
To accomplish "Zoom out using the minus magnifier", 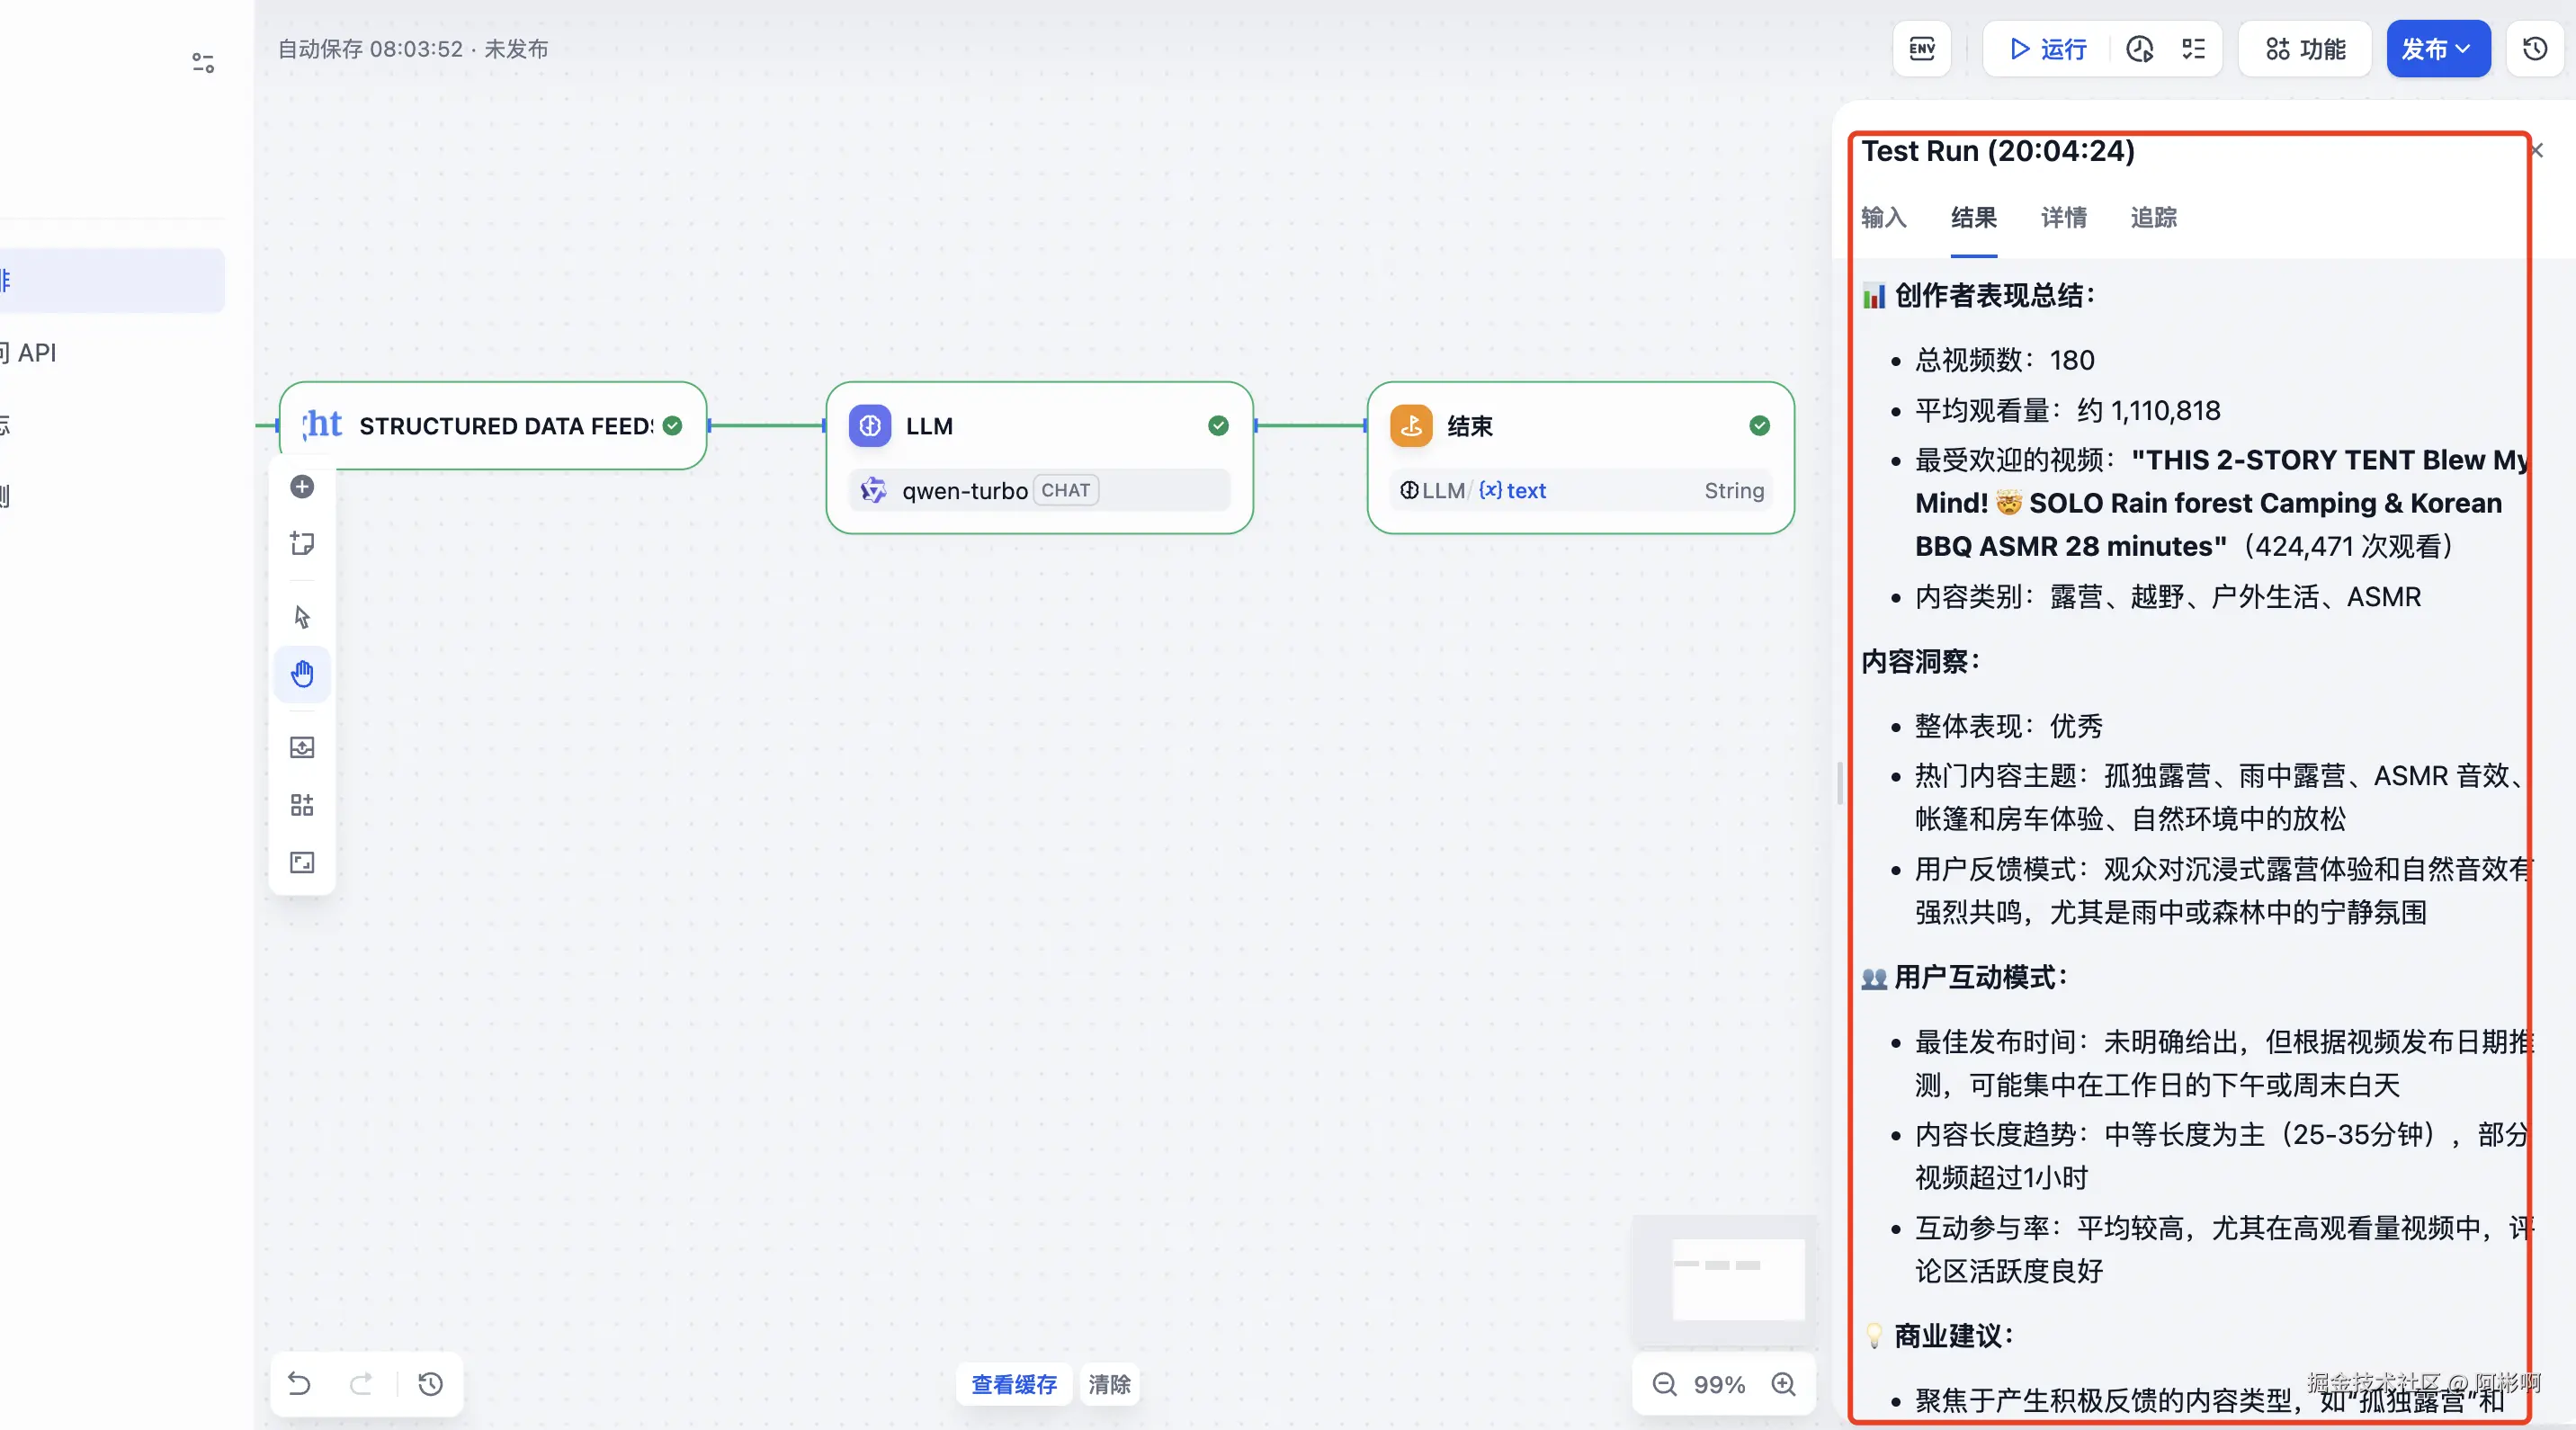I will click(x=1664, y=1384).
